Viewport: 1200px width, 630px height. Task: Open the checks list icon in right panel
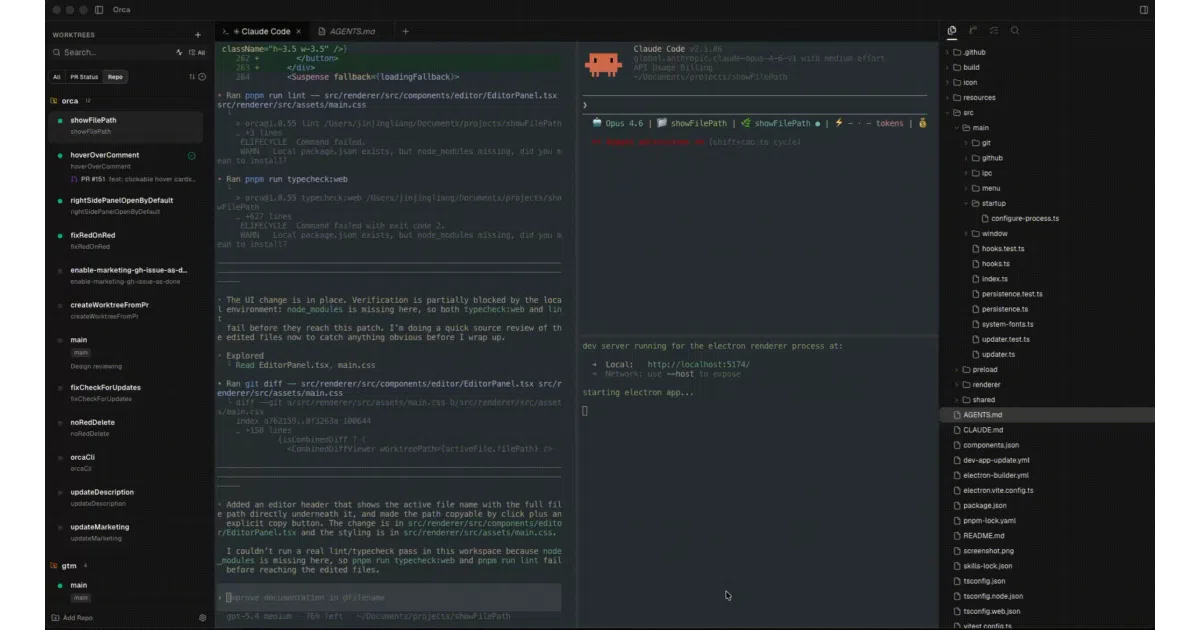click(994, 31)
